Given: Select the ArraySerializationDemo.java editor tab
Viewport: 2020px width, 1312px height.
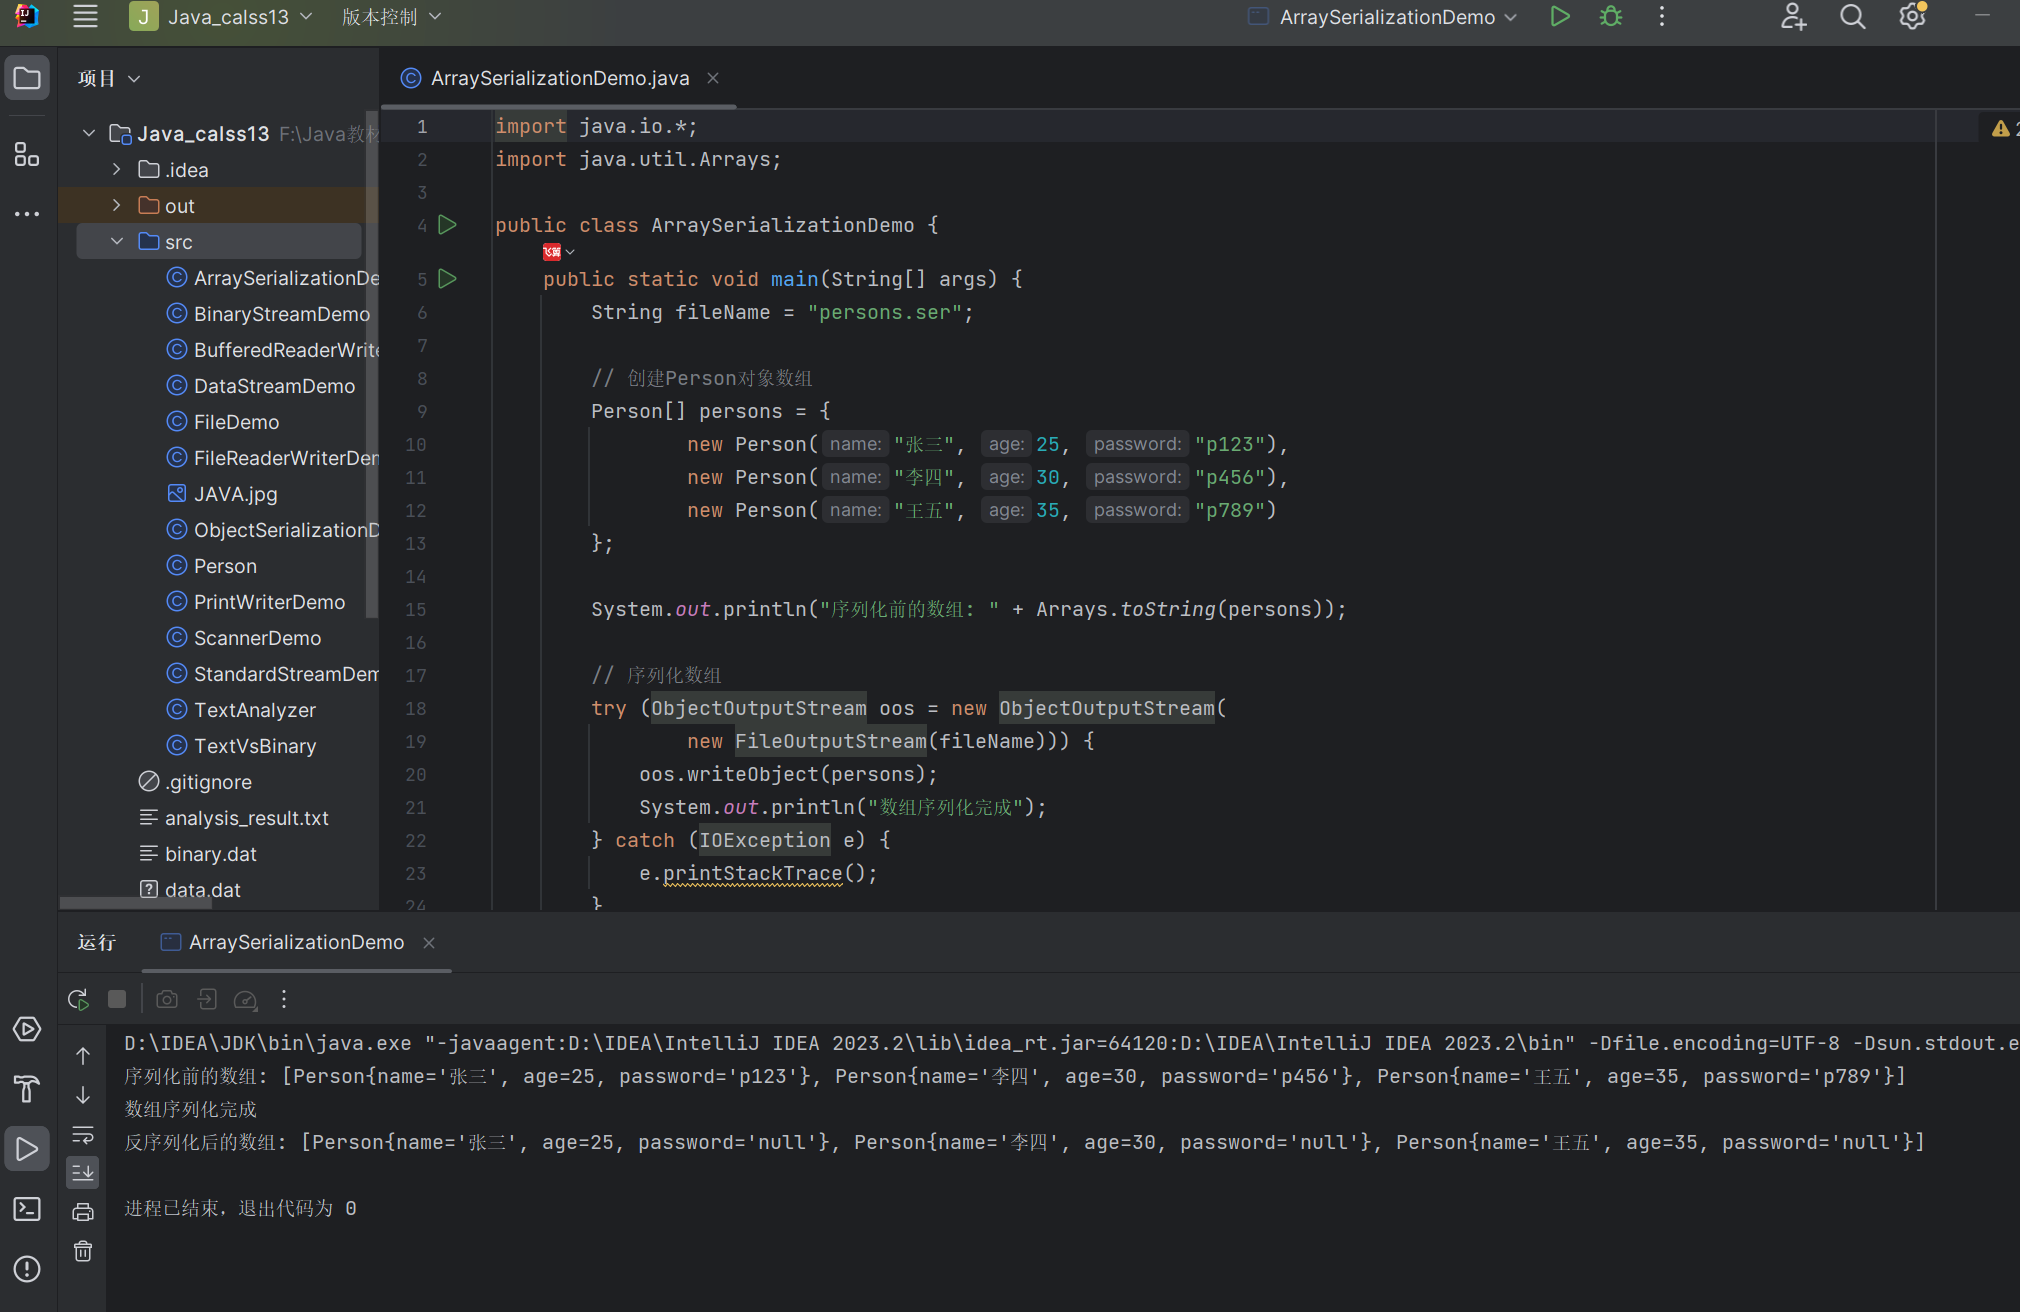Looking at the screenshot, I should pyautogui.click(x=558, y=78).
